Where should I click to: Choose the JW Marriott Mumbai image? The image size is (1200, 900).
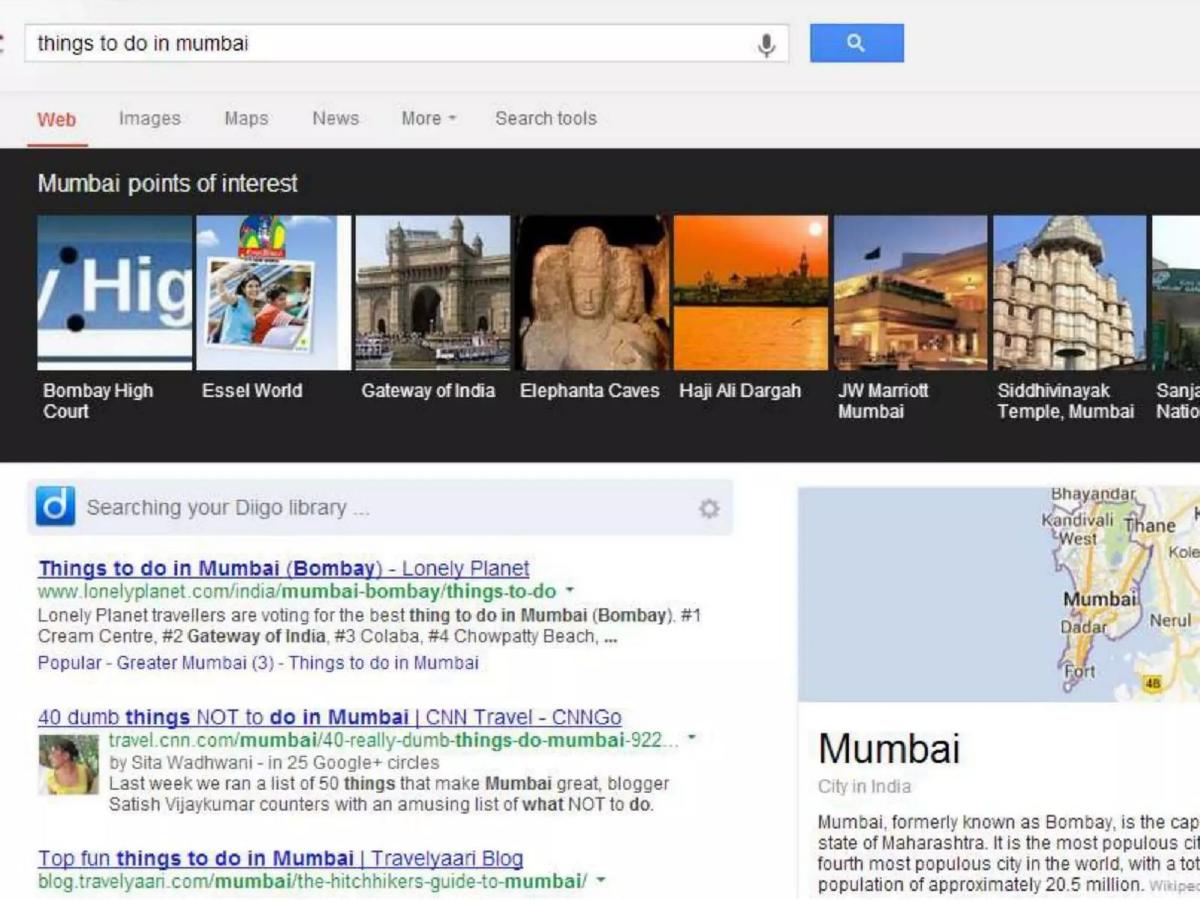tap(910, 293)
